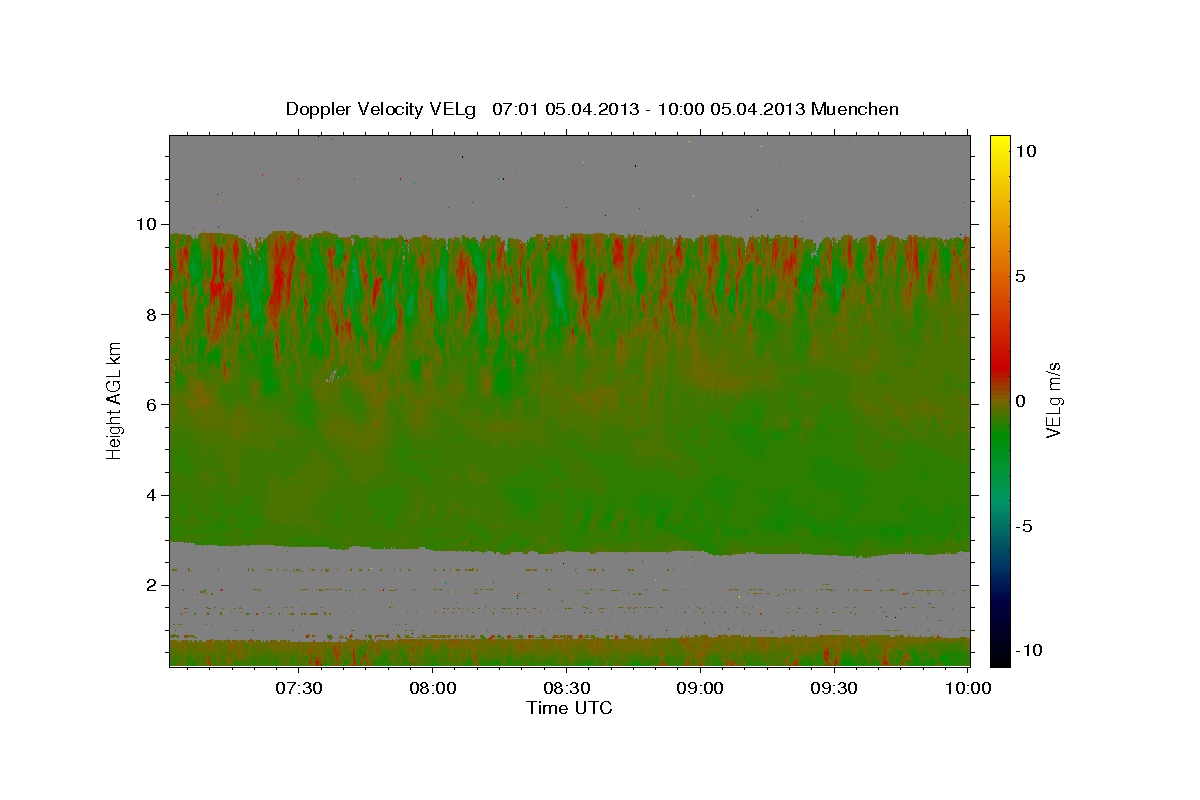Click the 09:00 time tick label
Image resolution: width=1200 pixels, height=800 pixels.
pyautogui.click(x=700, y=688)
